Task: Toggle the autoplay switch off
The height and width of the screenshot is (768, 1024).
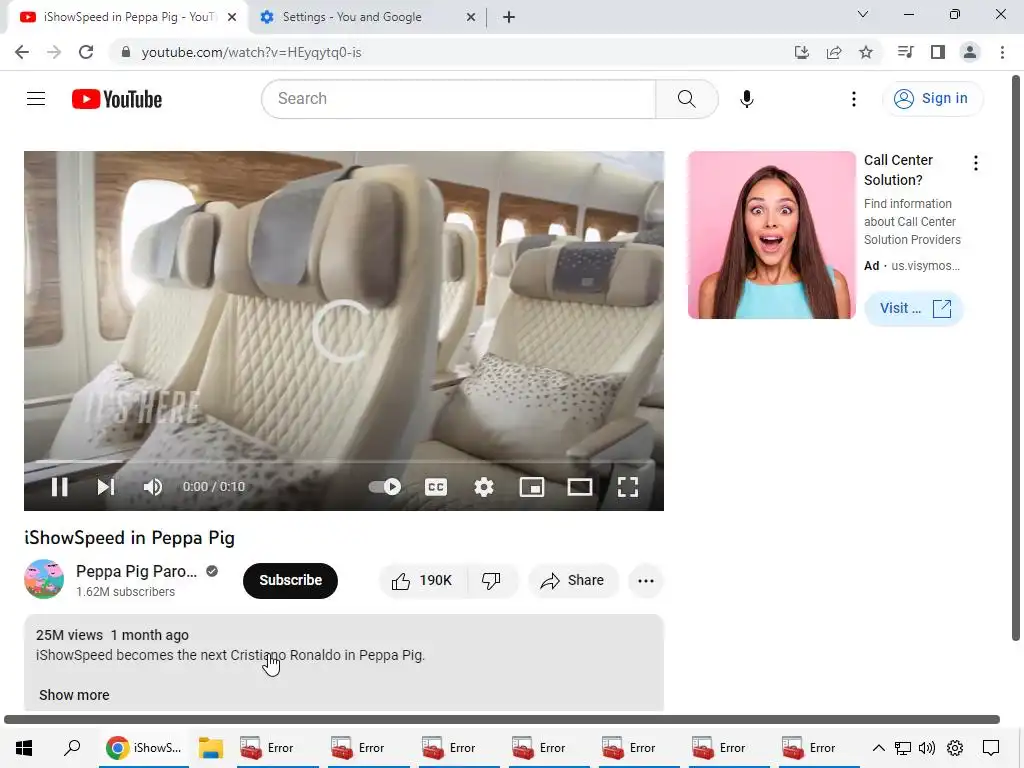Action: (x=385, y=487)
